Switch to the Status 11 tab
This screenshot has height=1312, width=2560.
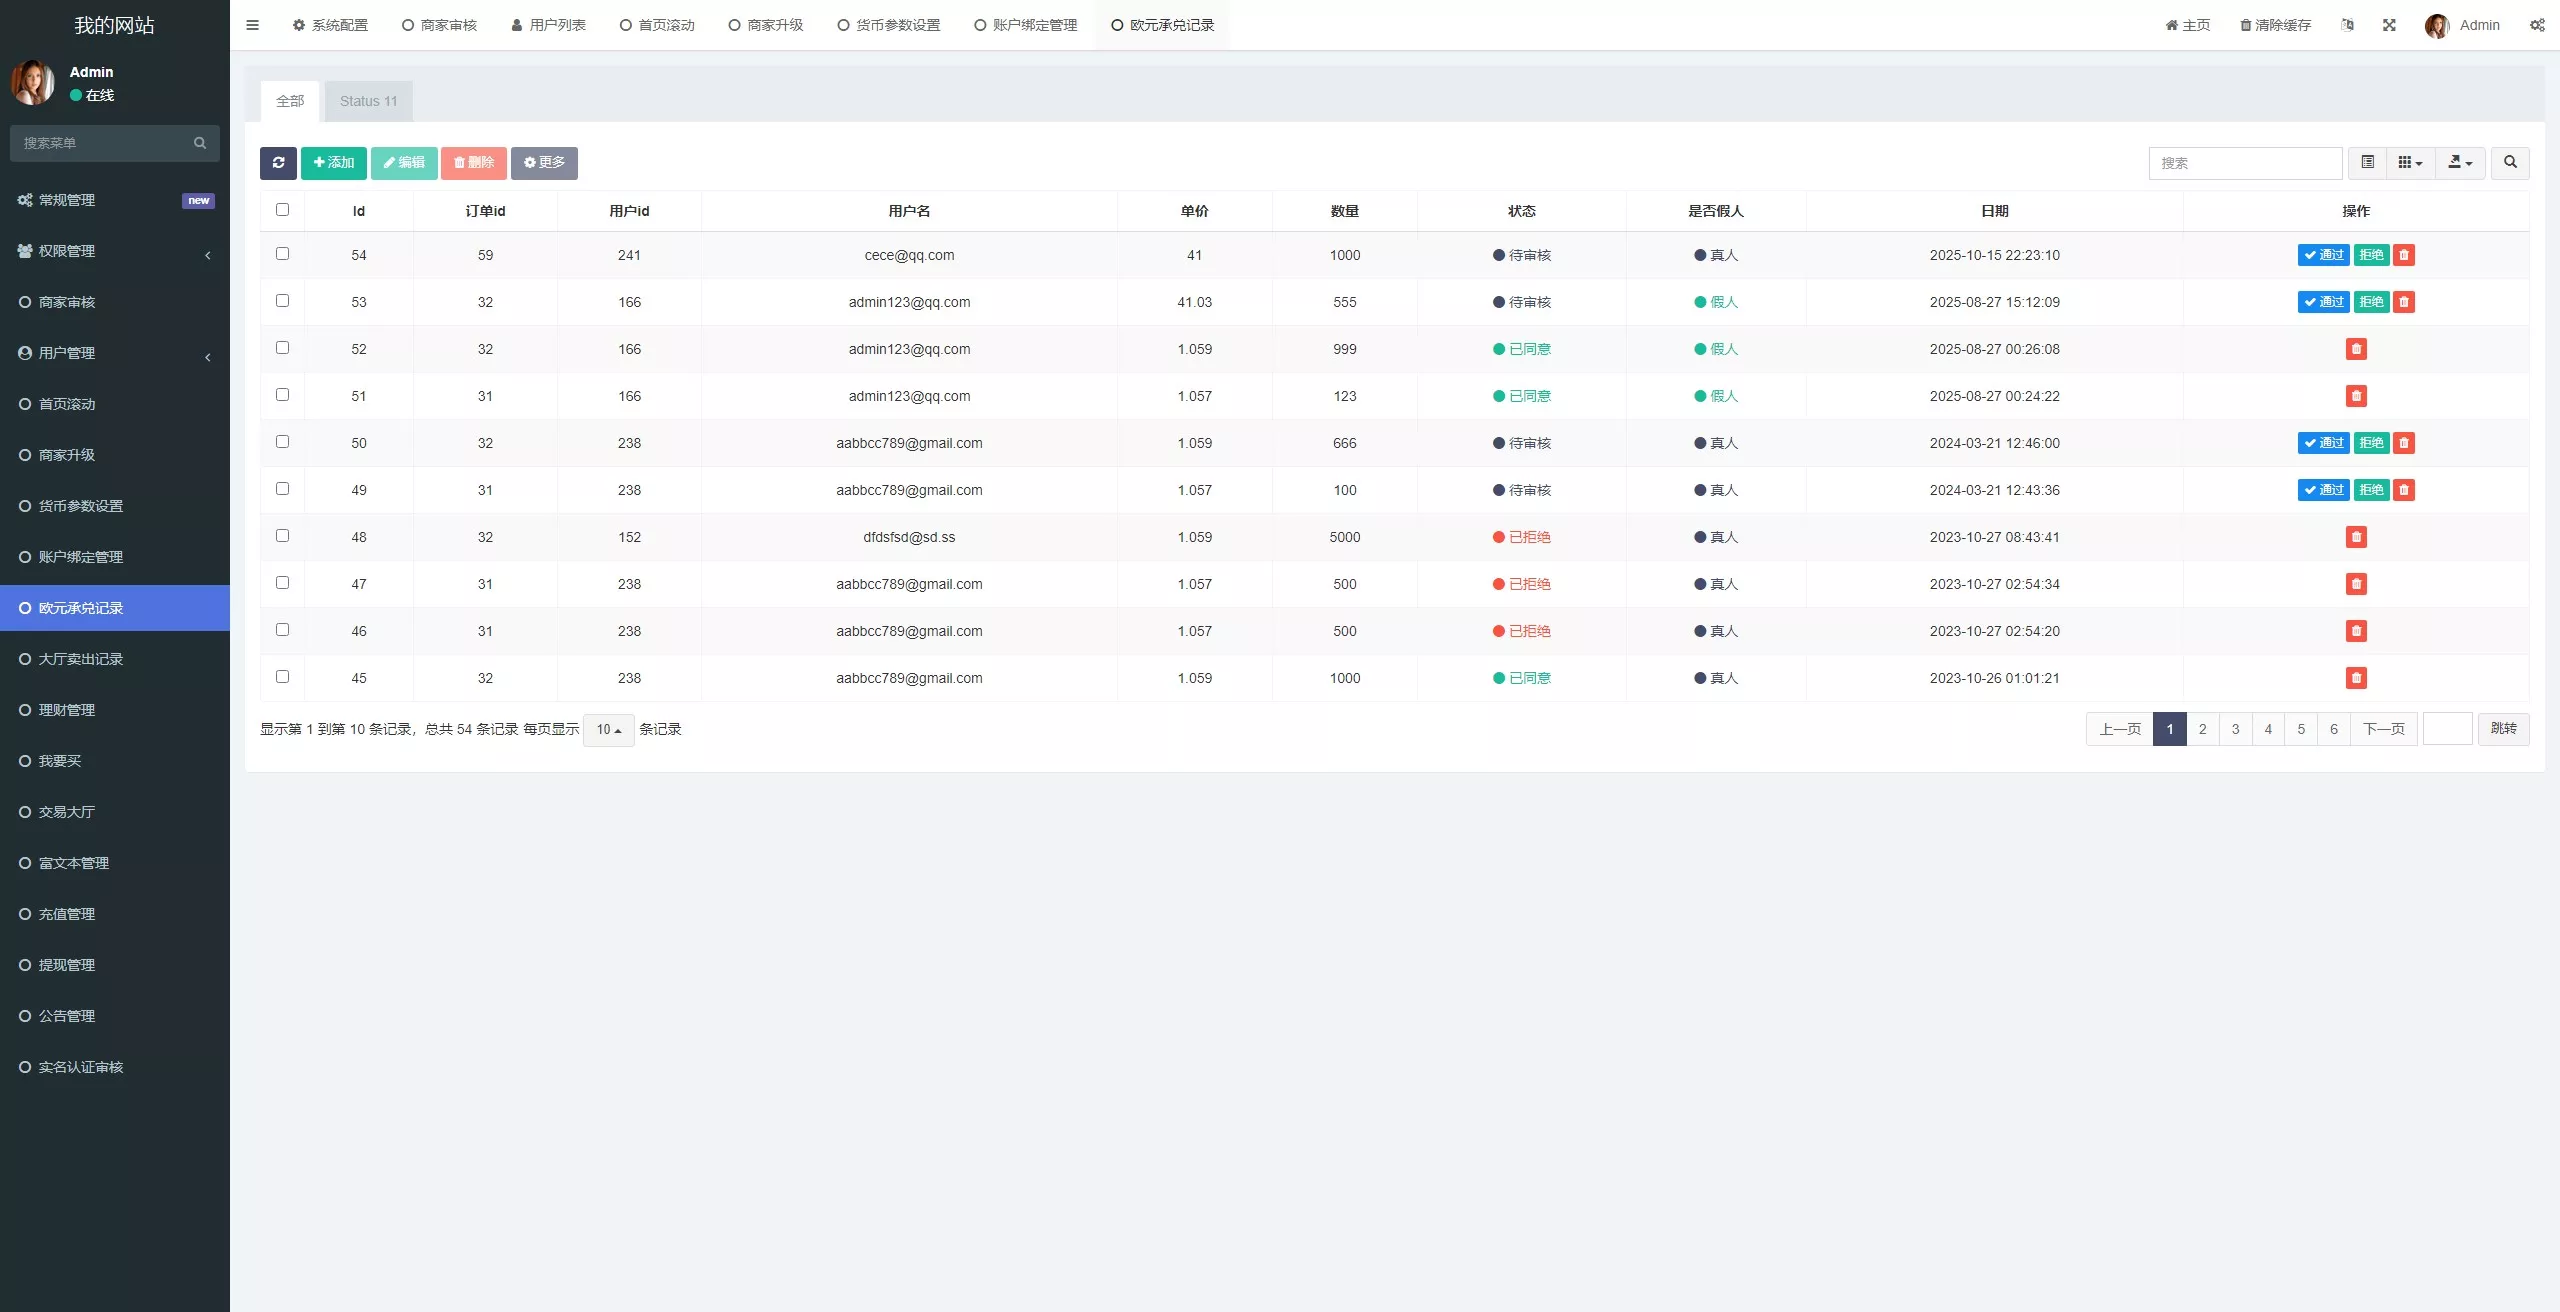(368, 101)
